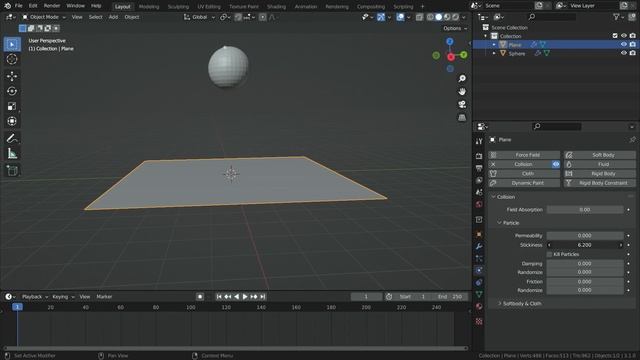The width and height of the screenshot is (640, 360).
Task: Open the Keying dropdown
Action: coord(63,297)
